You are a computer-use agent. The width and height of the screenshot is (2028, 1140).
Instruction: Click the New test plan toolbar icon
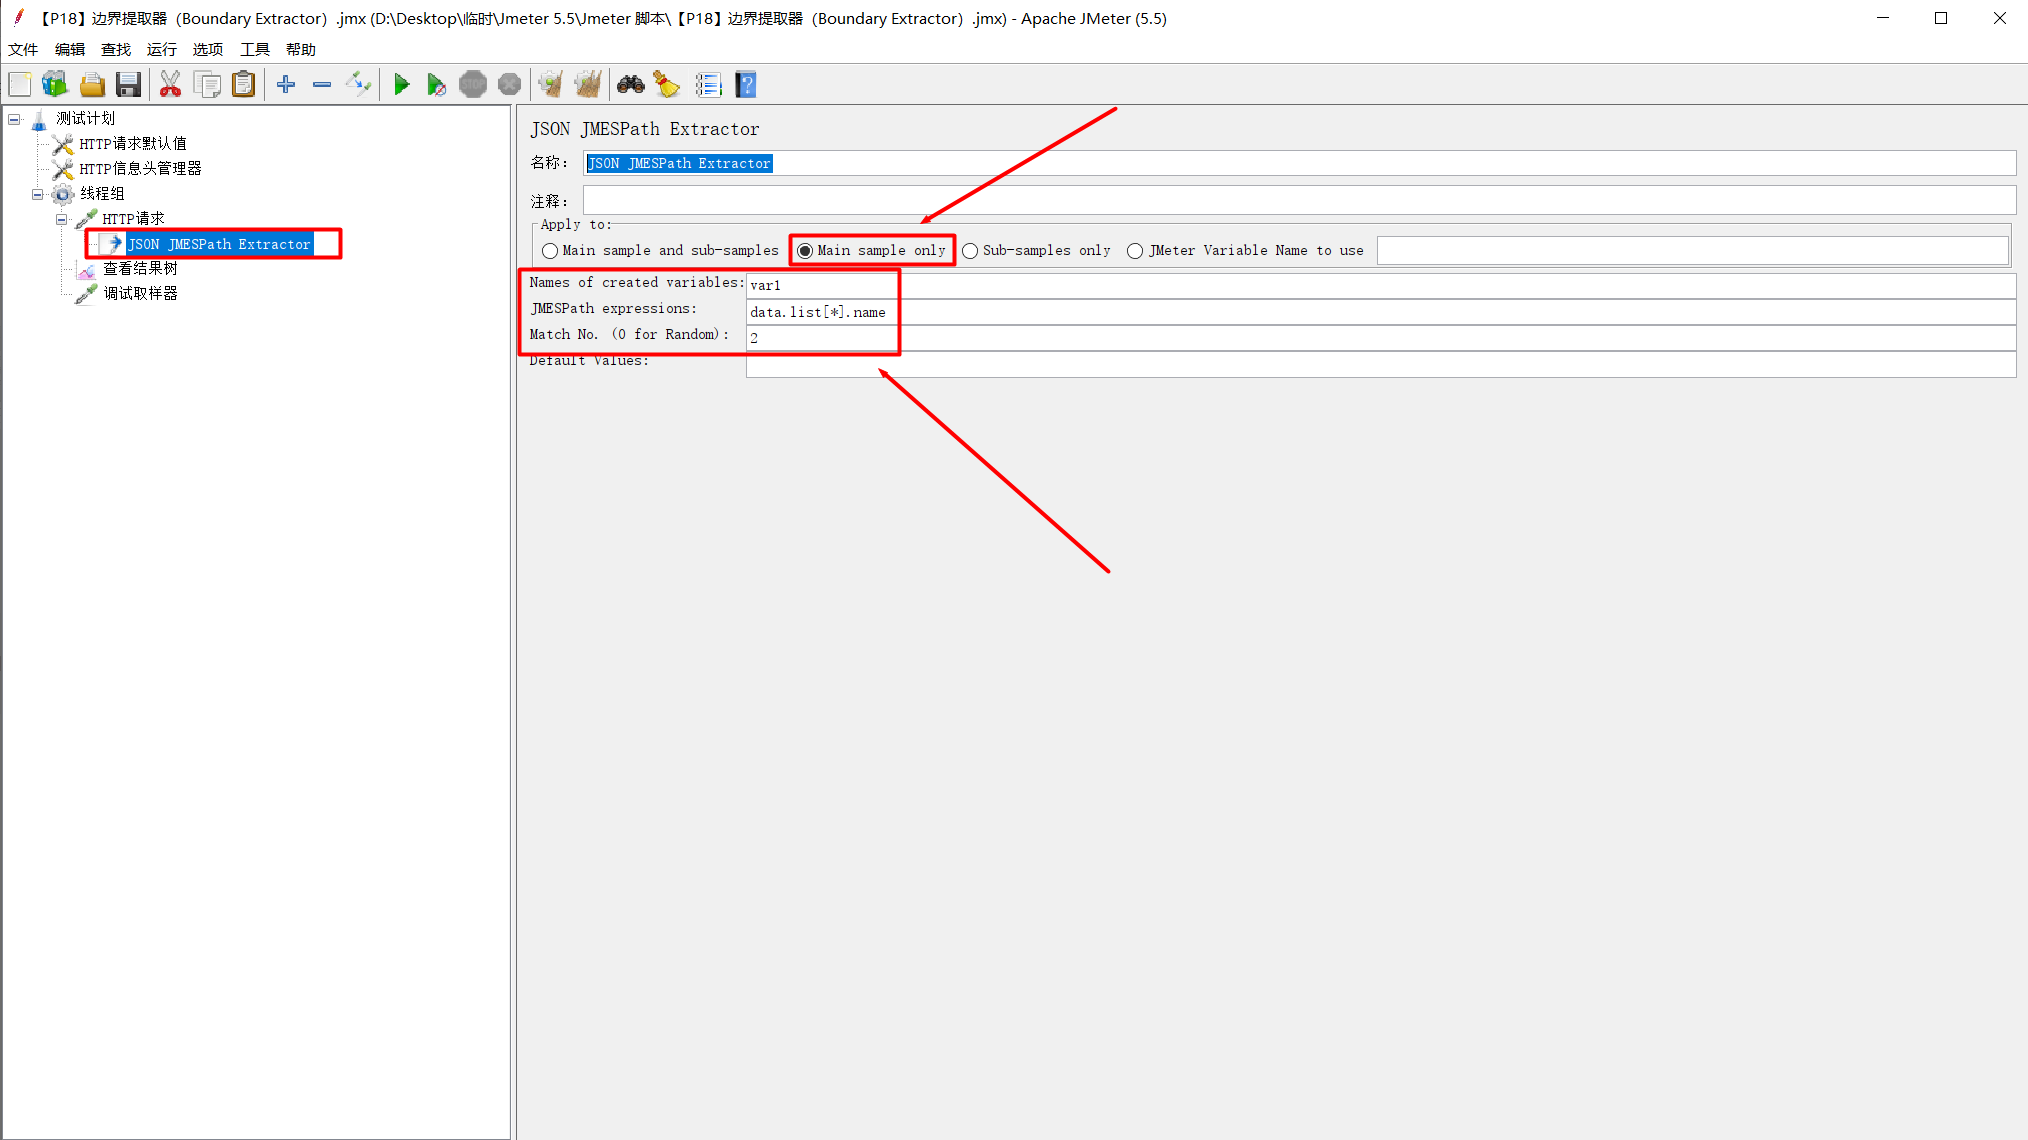[20, 85]
